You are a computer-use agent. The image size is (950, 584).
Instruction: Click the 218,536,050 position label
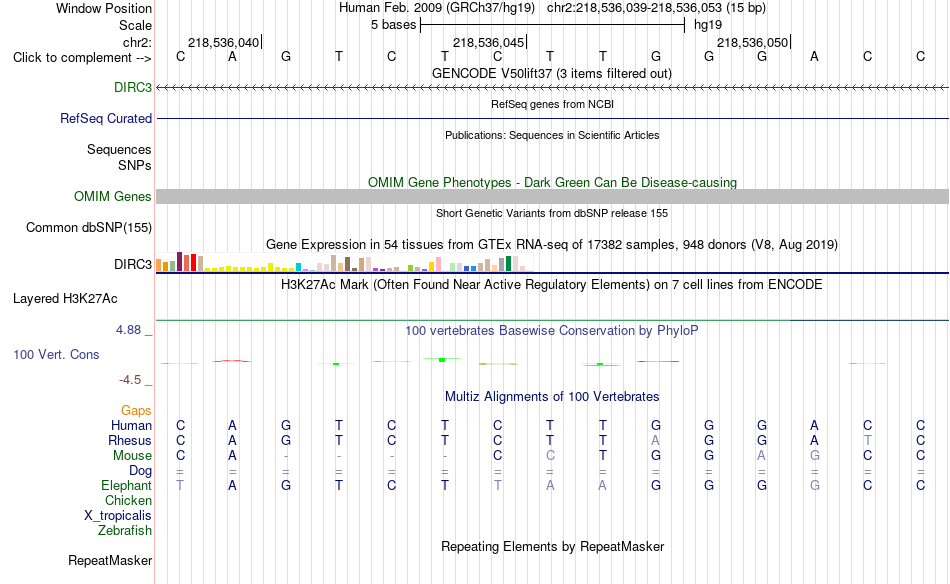tap(752, 42)
